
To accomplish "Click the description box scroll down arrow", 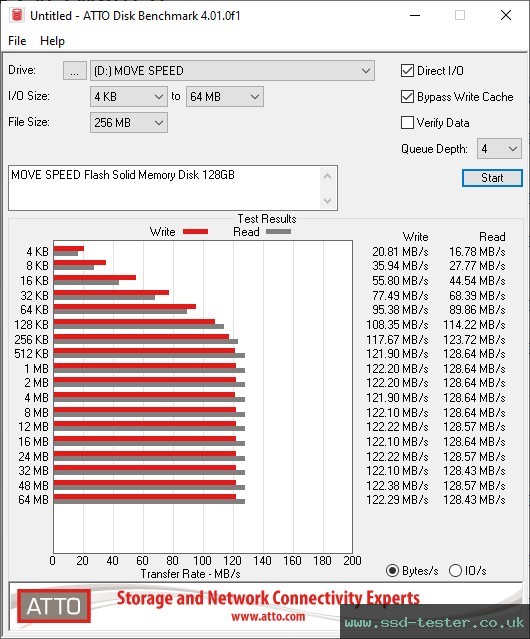I will (328, 201).
